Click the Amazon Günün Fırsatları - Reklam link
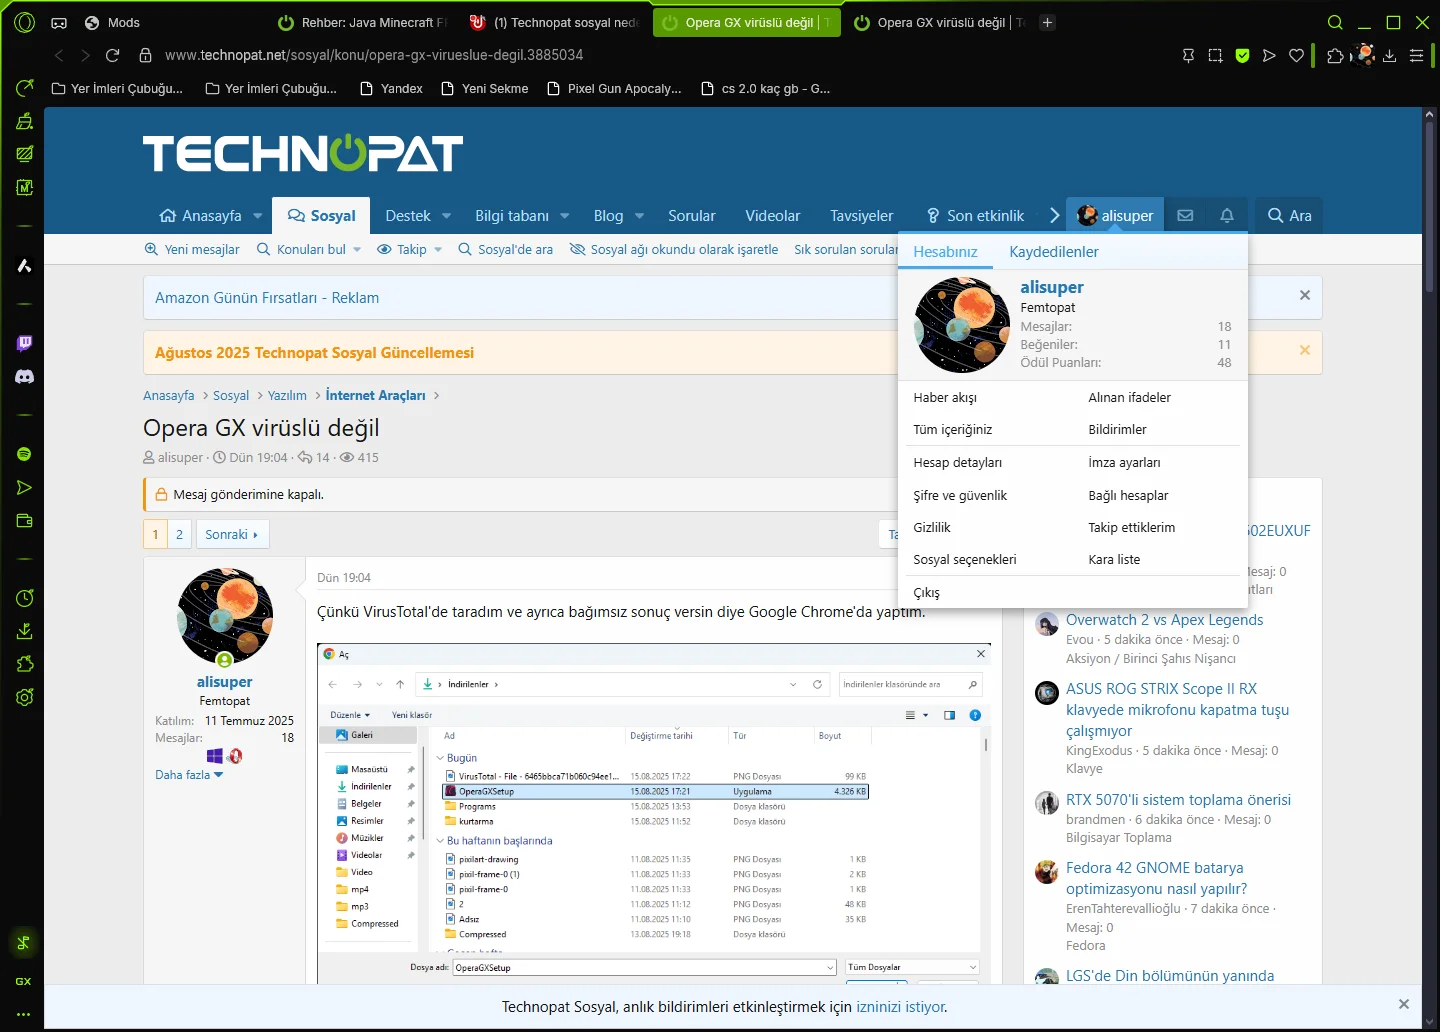1440x1032 pixels. [x=267, y=298]
